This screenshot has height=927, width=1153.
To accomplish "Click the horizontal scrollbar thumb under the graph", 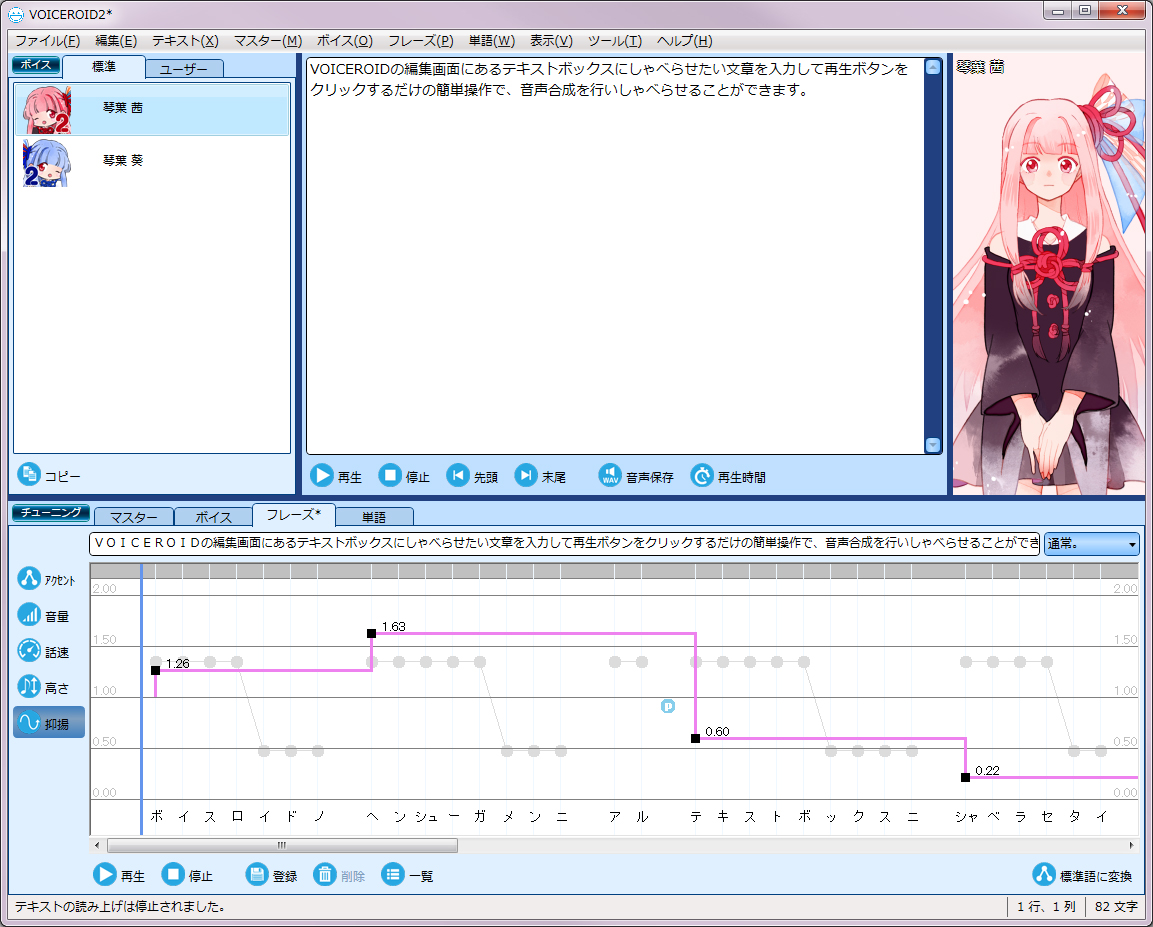I will coord(282,845).
